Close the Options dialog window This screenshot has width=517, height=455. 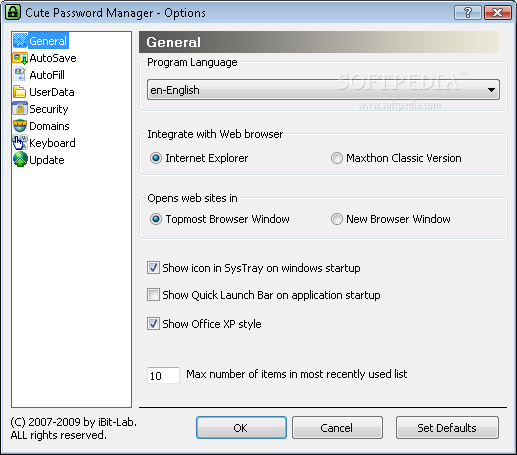[497, 13]
